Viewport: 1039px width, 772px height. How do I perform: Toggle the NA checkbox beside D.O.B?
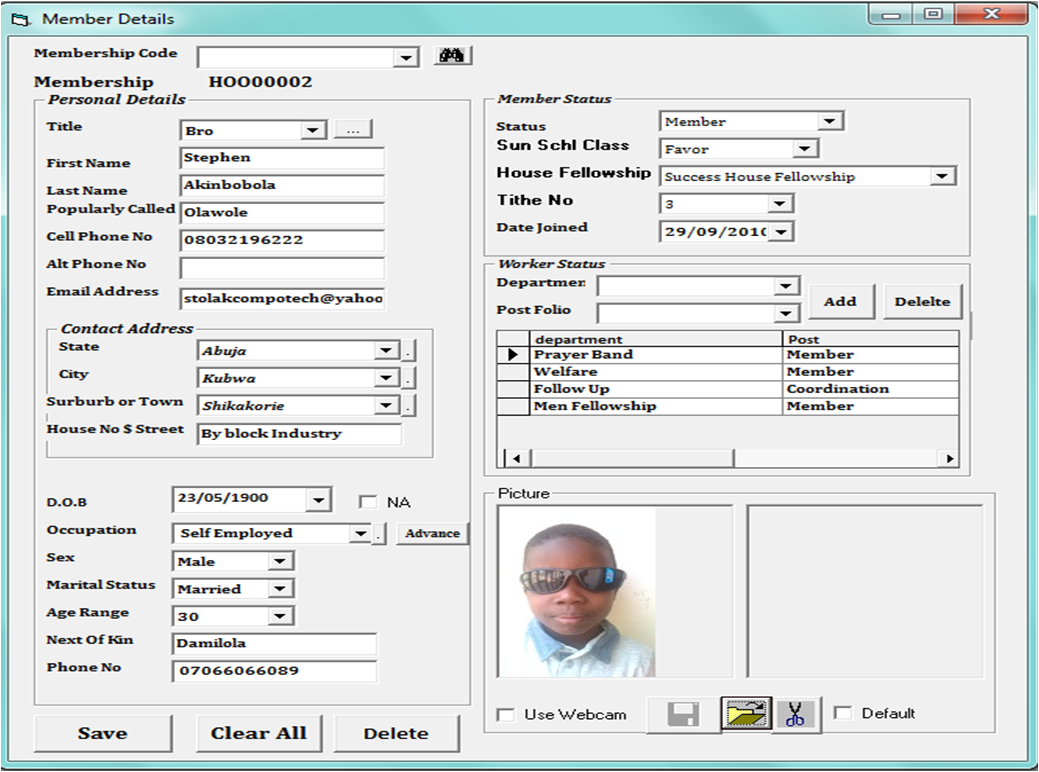[x=368, y=502]
